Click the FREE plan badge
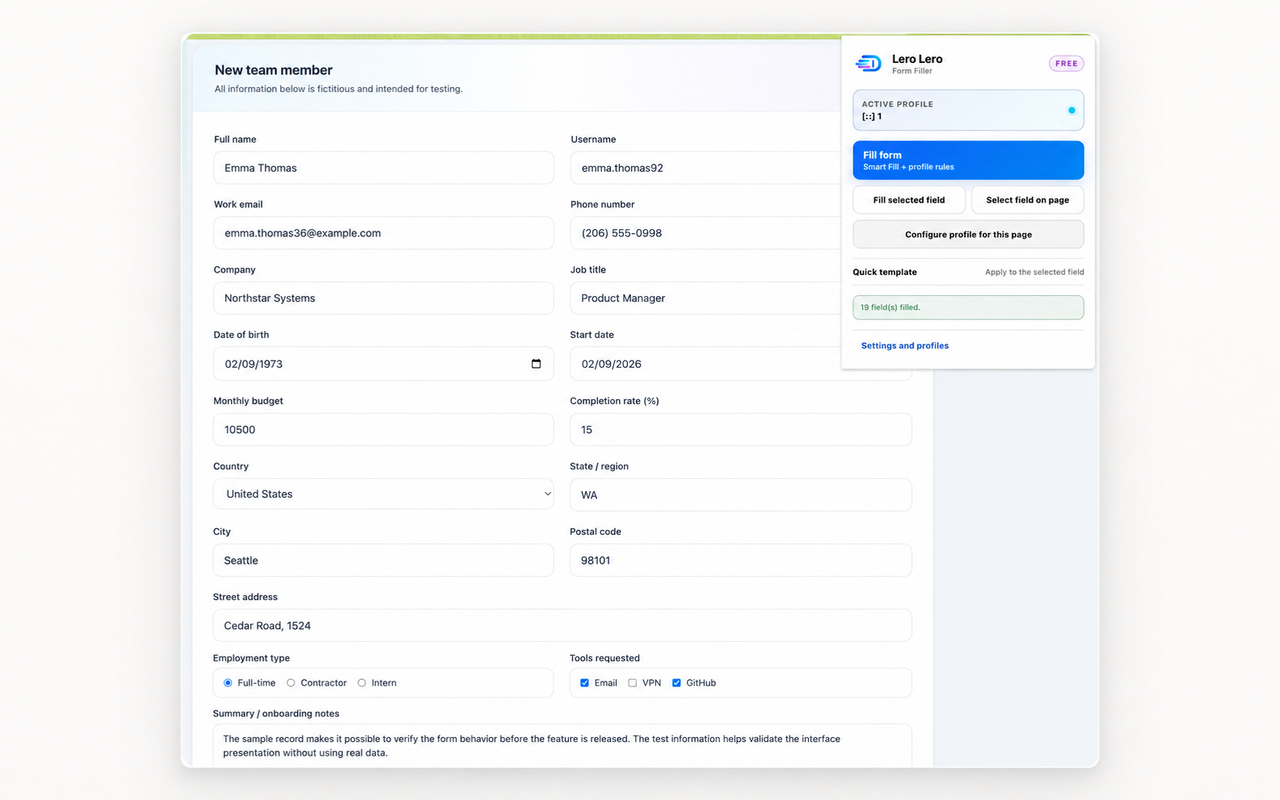1280x800 pixels. [1066, 63]
